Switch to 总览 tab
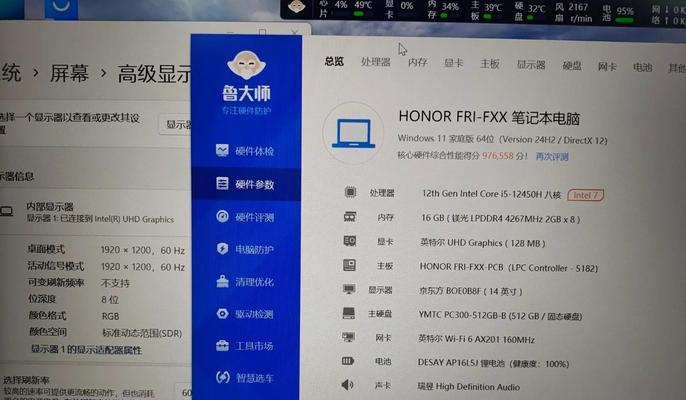This screenshot has width=686, height=400. (x=334, y=61)
